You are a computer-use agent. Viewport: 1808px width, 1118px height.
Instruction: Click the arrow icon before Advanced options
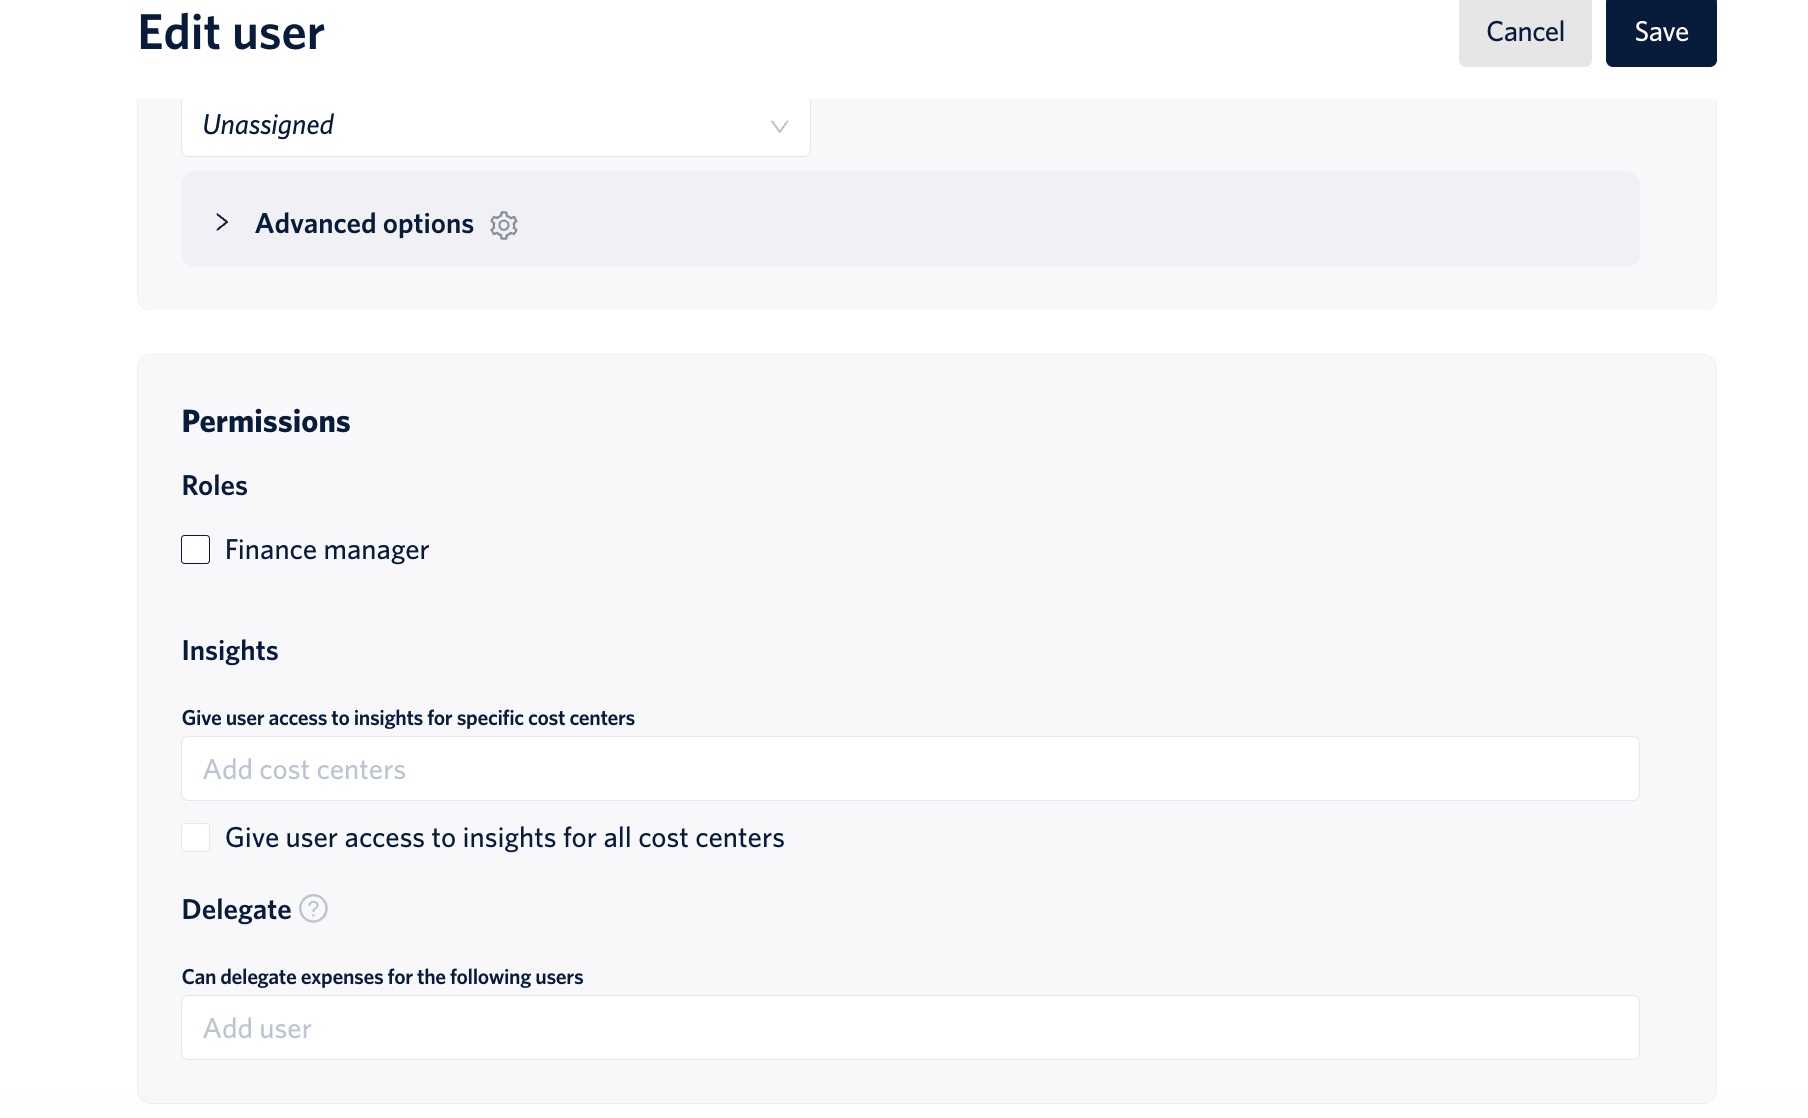tap(221, 223)
